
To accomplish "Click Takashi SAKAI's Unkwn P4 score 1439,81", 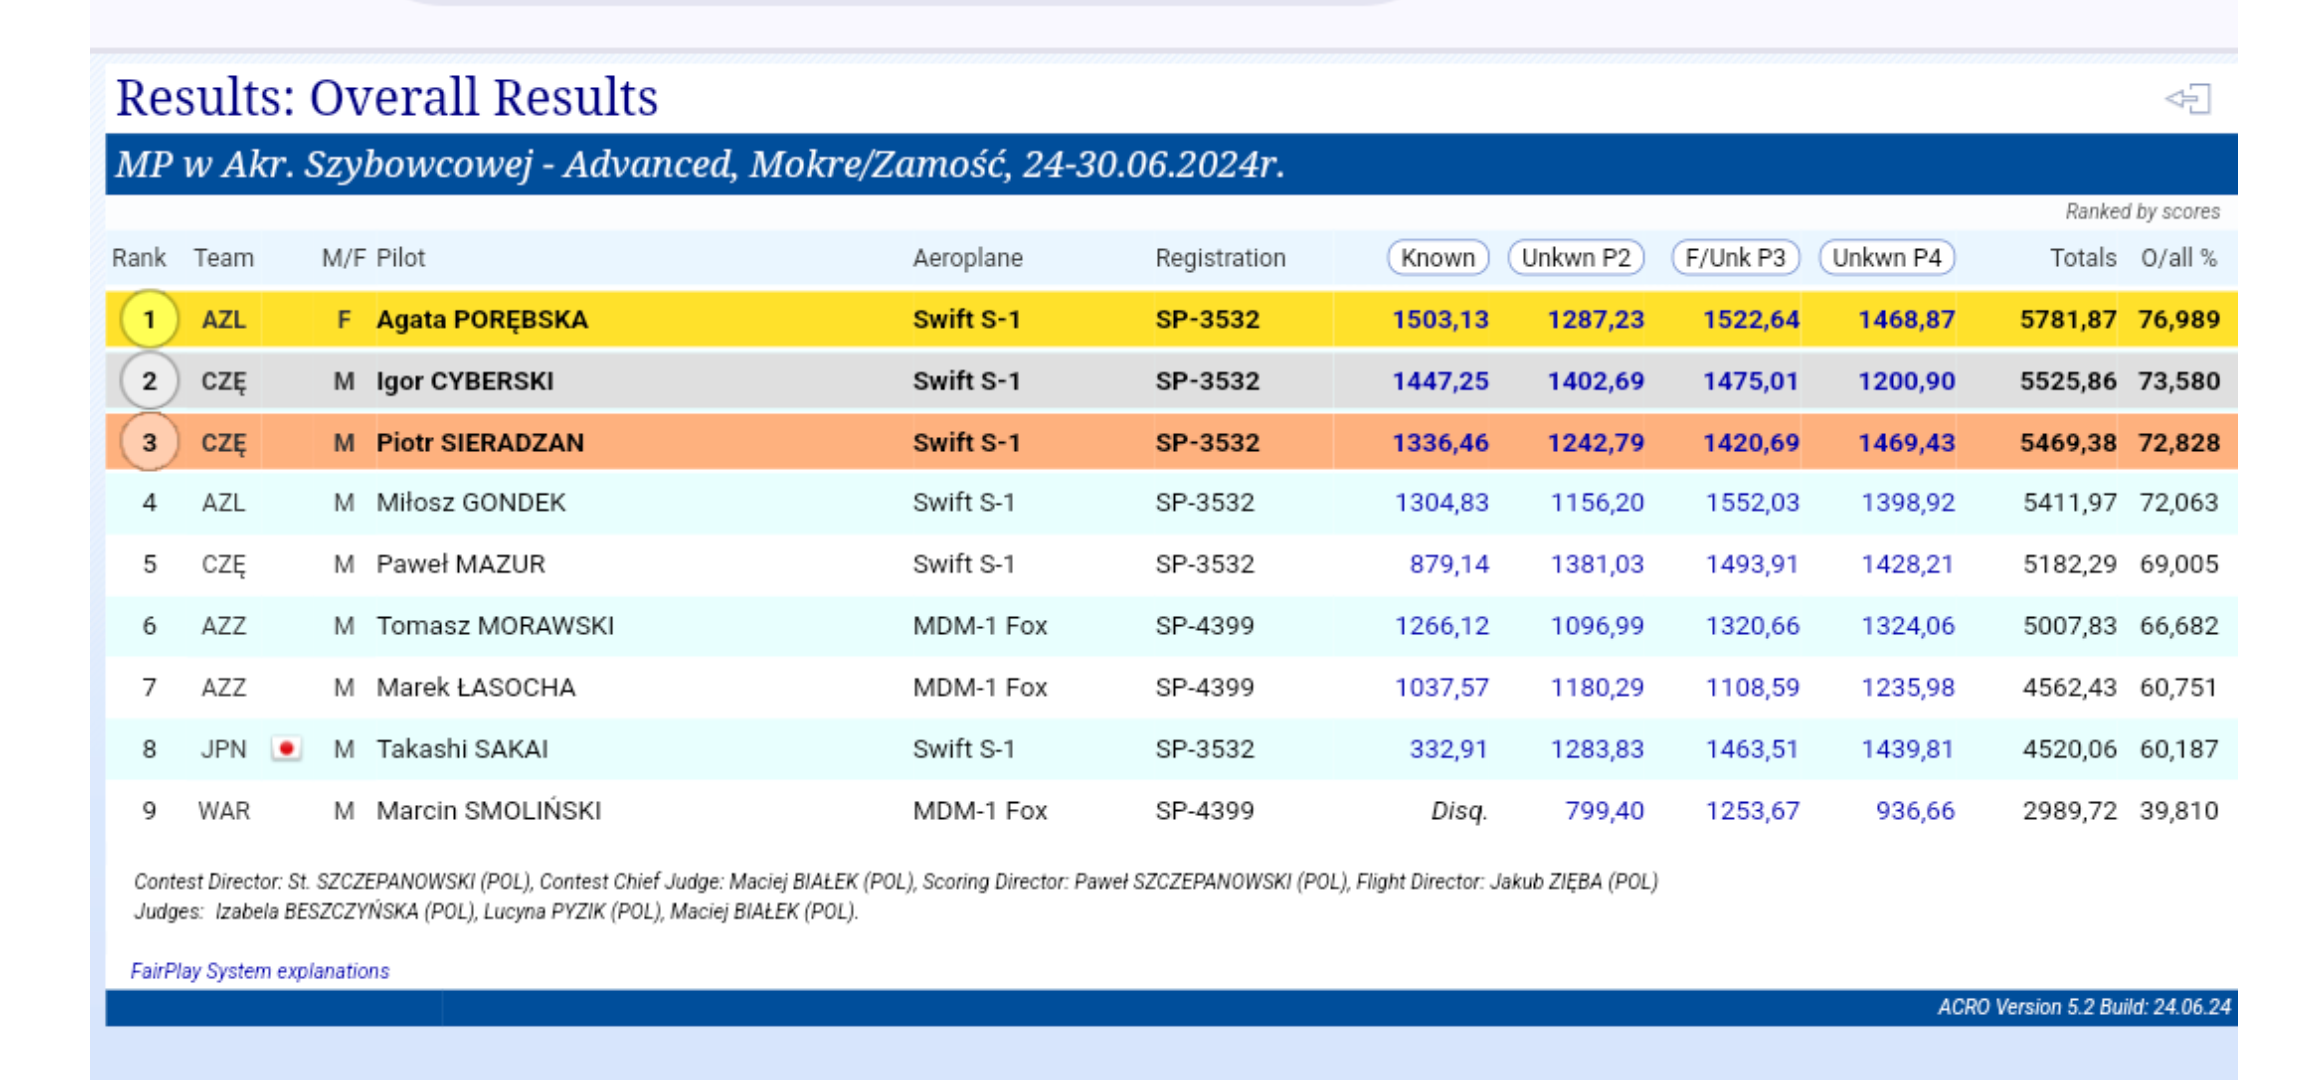I will pos(1908,749).
